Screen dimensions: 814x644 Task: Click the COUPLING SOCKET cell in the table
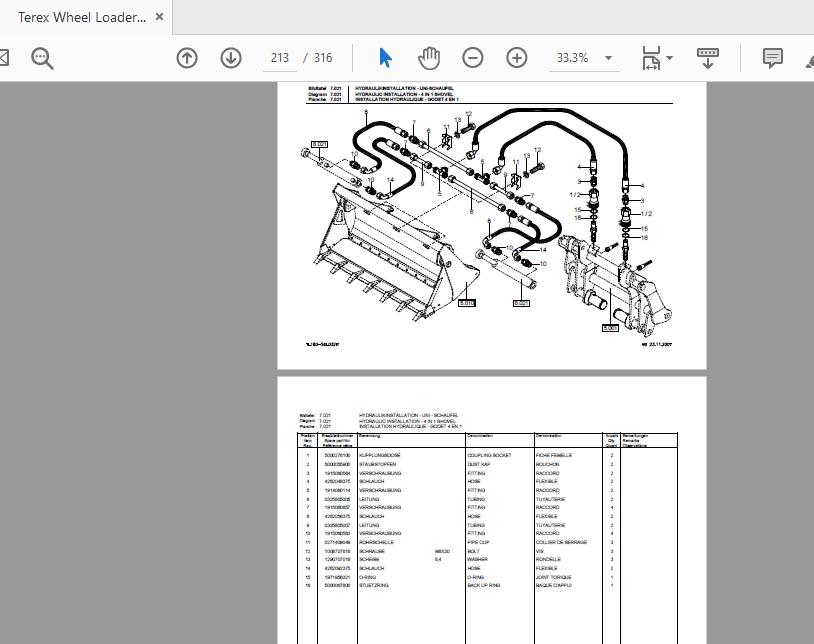pos(489,456)
